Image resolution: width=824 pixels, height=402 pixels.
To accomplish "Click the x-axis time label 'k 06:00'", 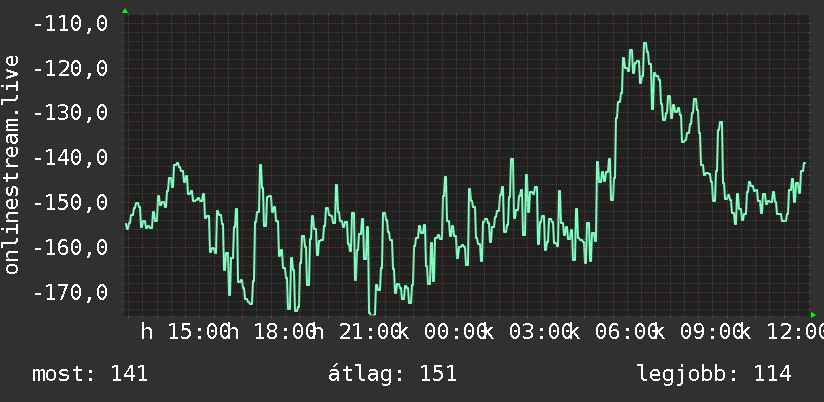I will tap(613, 332).
